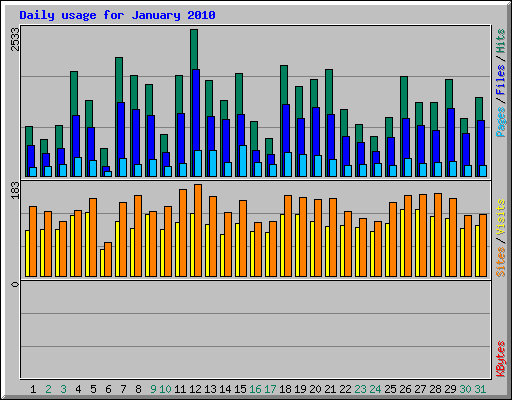
Task: Click day 2 on the x-axis
Action: point(48,389)
